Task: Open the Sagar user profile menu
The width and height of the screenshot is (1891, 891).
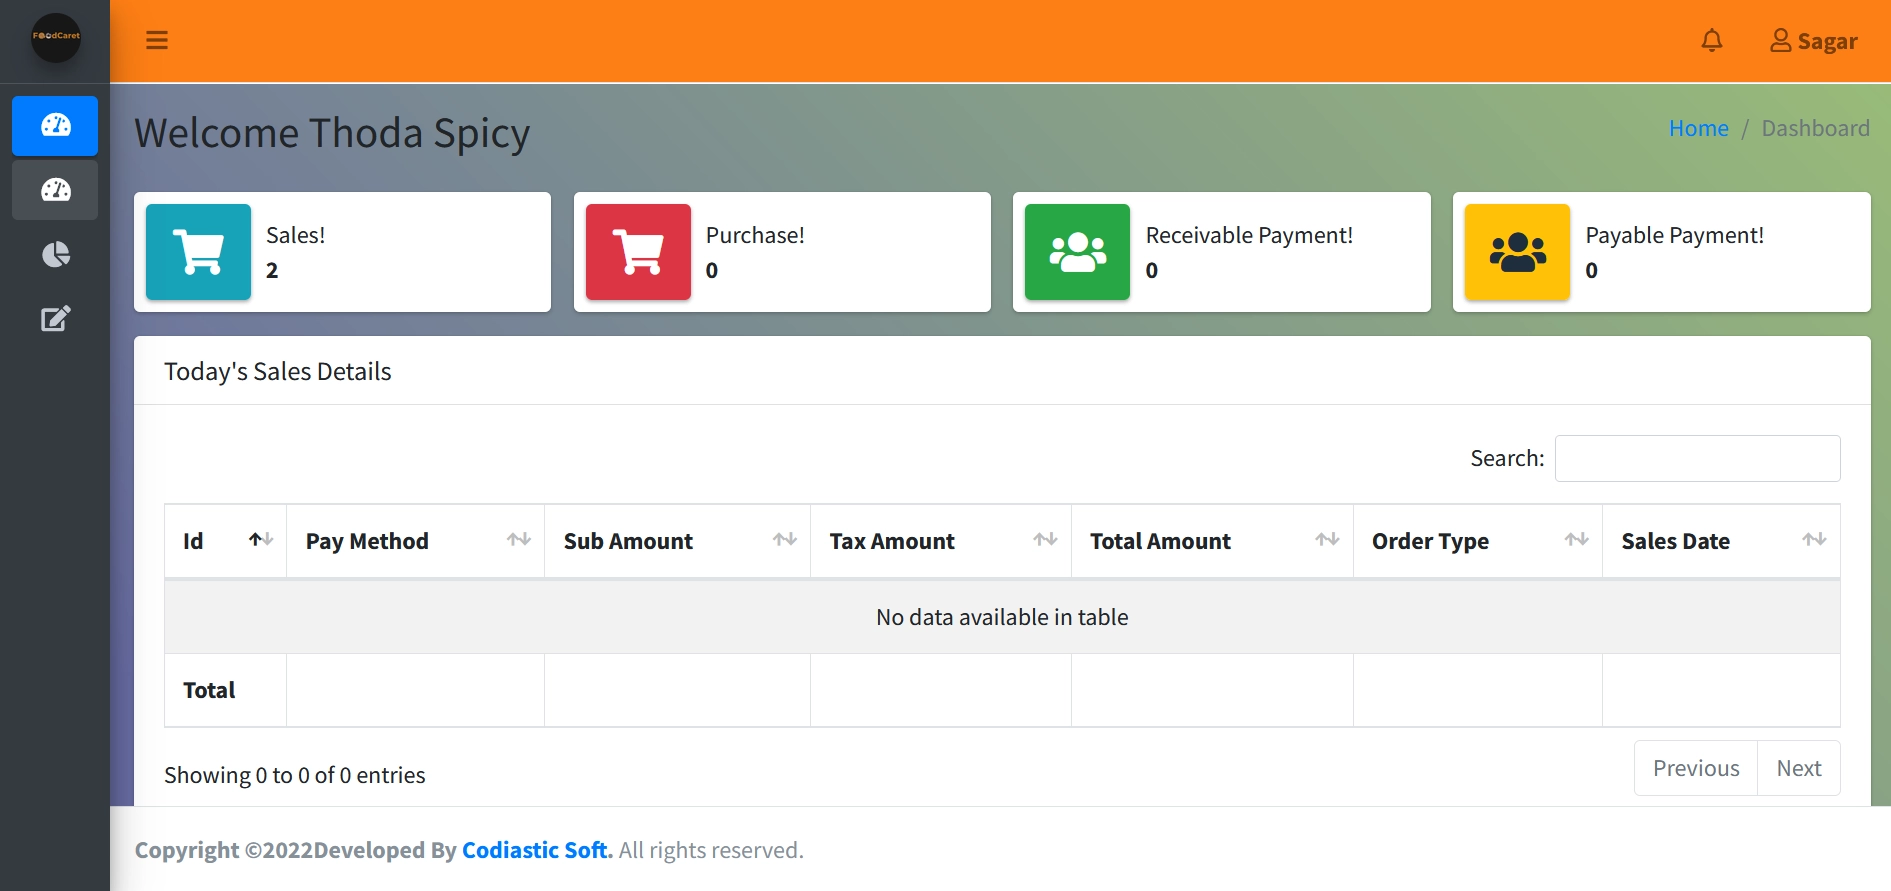Action: coord(1813,41)
